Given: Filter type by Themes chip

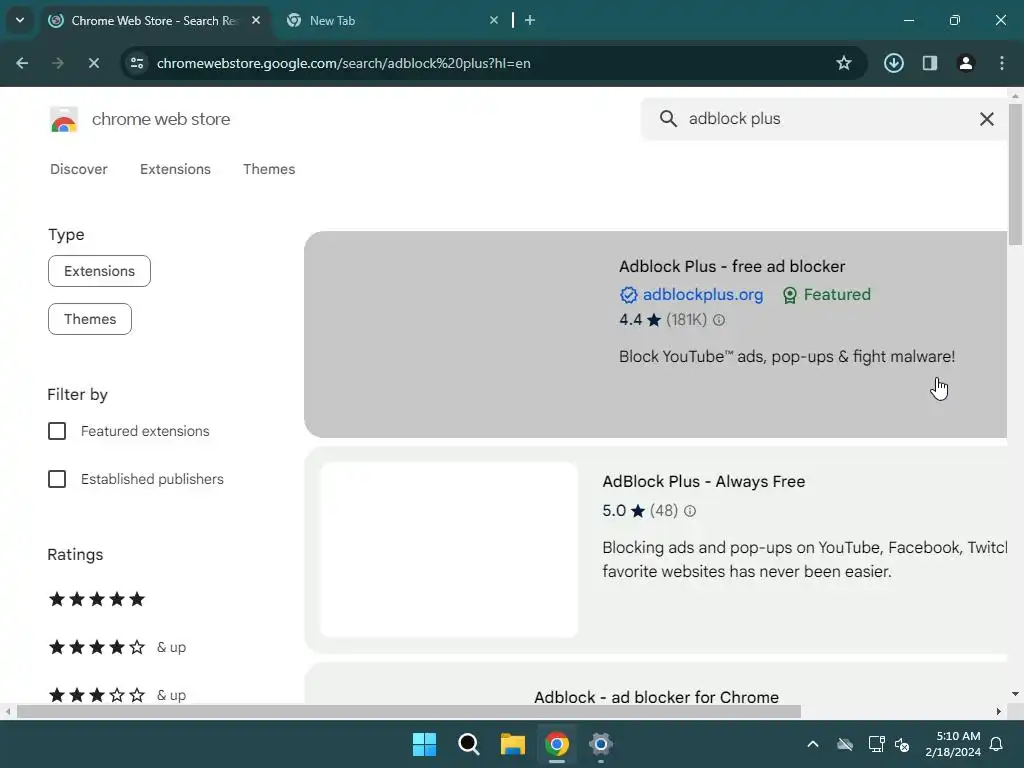Looking at the screenshot, I should [89, 319].
